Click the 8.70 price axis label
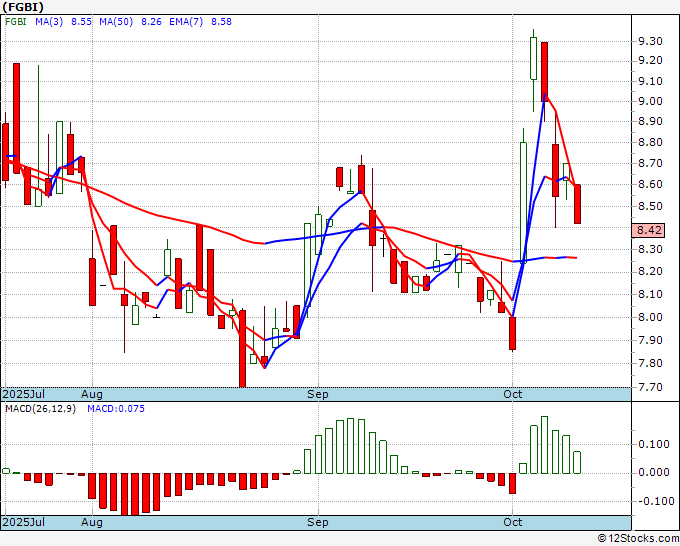Viewport: 680px width, 546px height. pyautogui.click(x=650, y=163)
